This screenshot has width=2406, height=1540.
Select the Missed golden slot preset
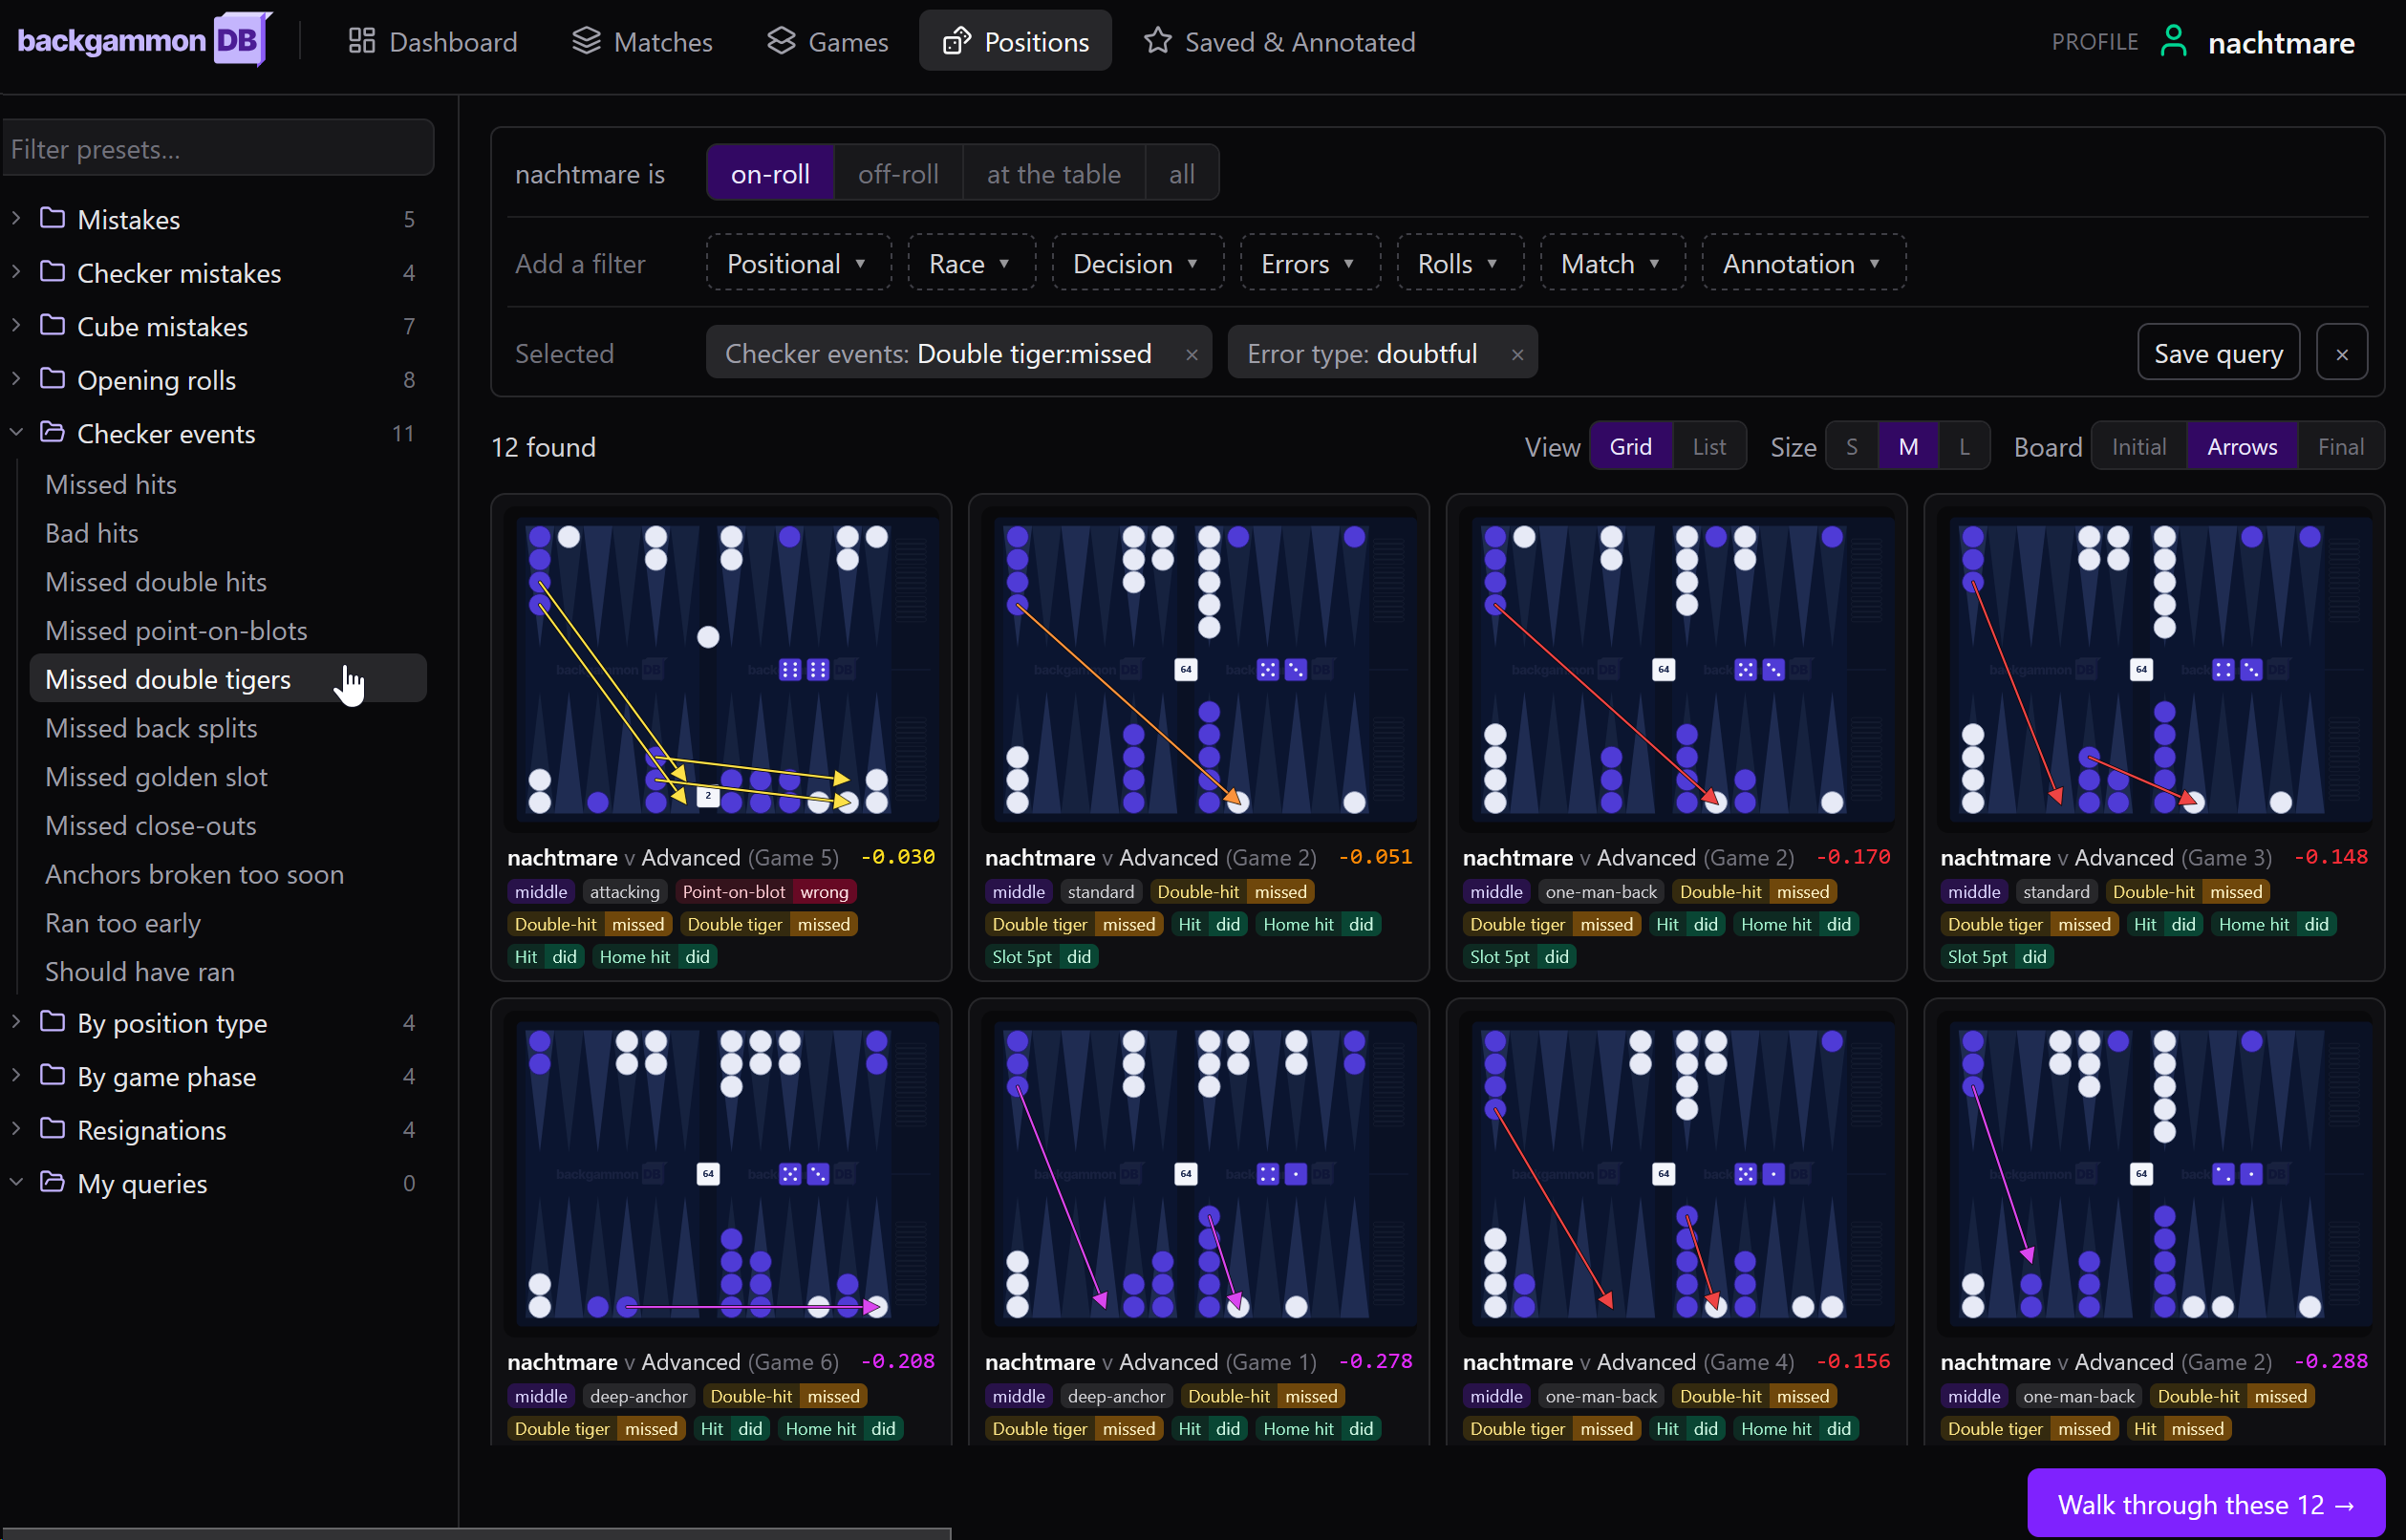click(x=228, y=776)
